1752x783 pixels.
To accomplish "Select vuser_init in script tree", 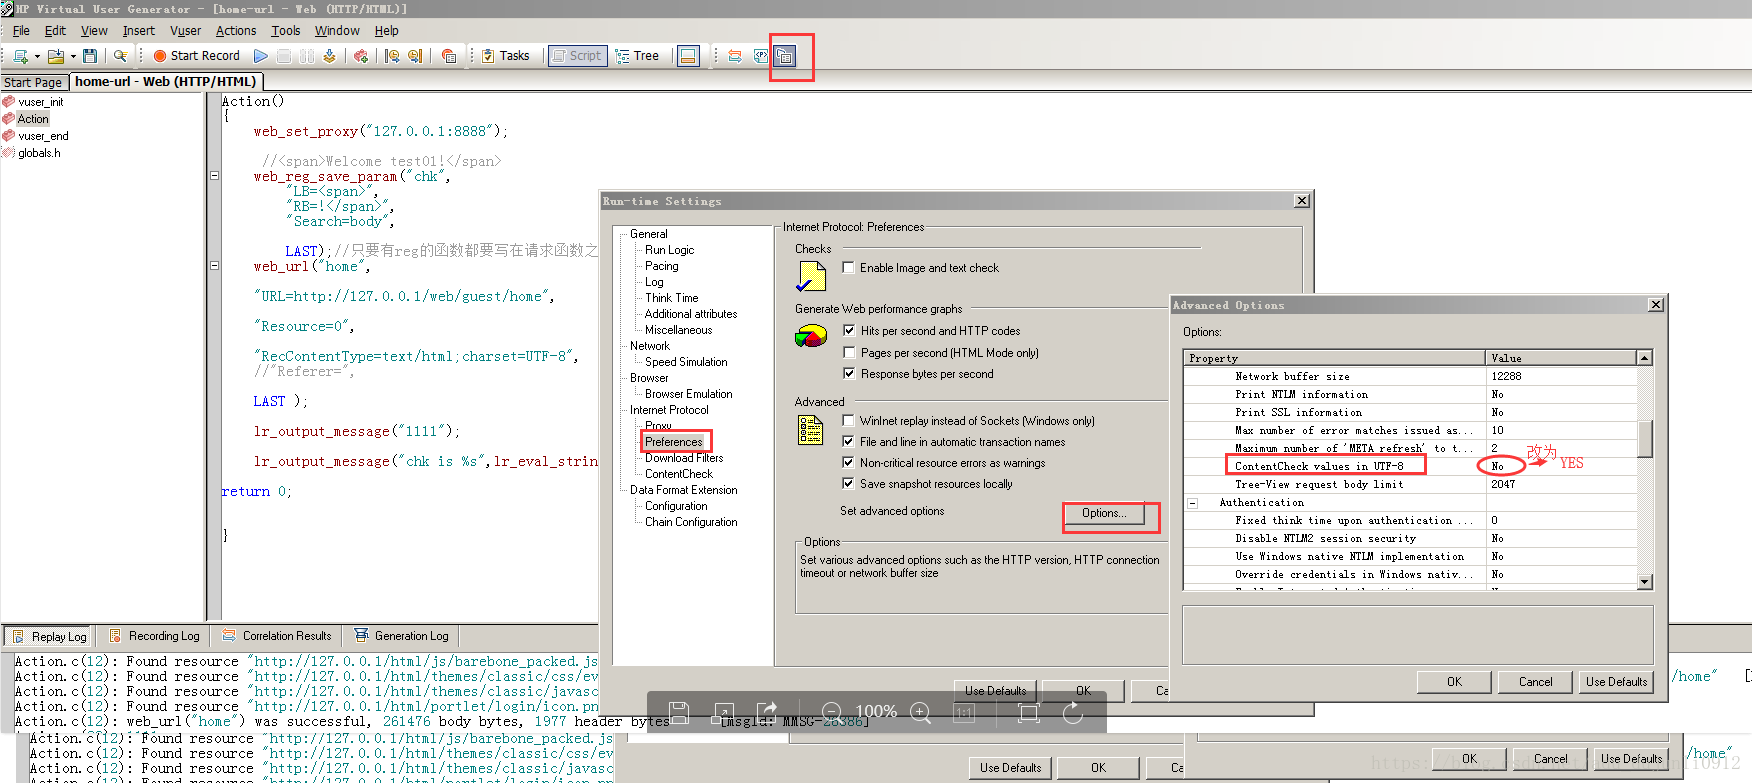I will [x=40, y=102].
